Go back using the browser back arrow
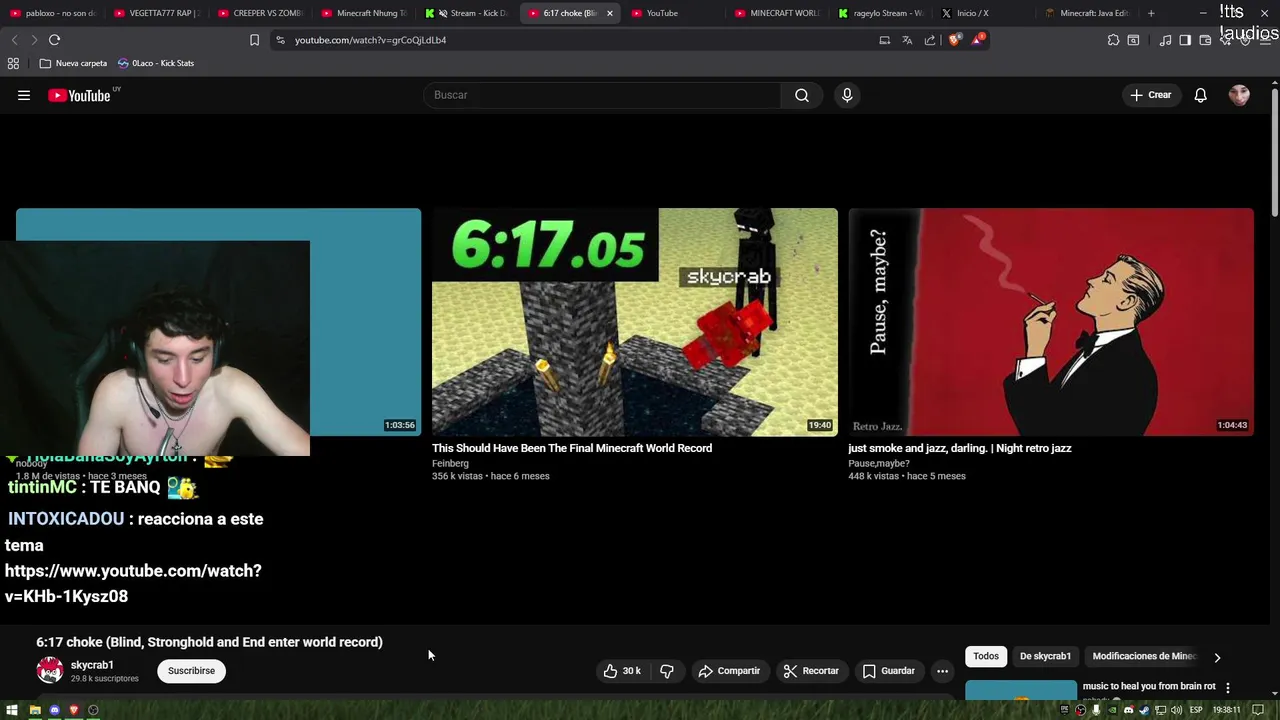Viewport: 1280px width, 720px height. pyautogui.click(x=14, y=40)
